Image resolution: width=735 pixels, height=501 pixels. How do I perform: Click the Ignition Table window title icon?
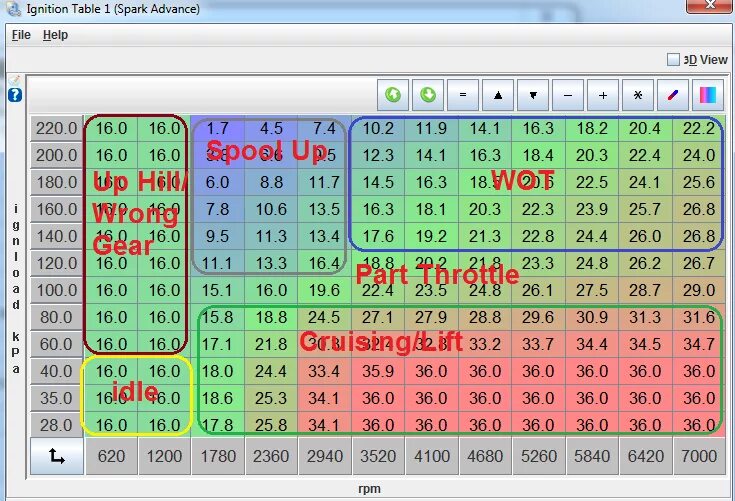15,8
